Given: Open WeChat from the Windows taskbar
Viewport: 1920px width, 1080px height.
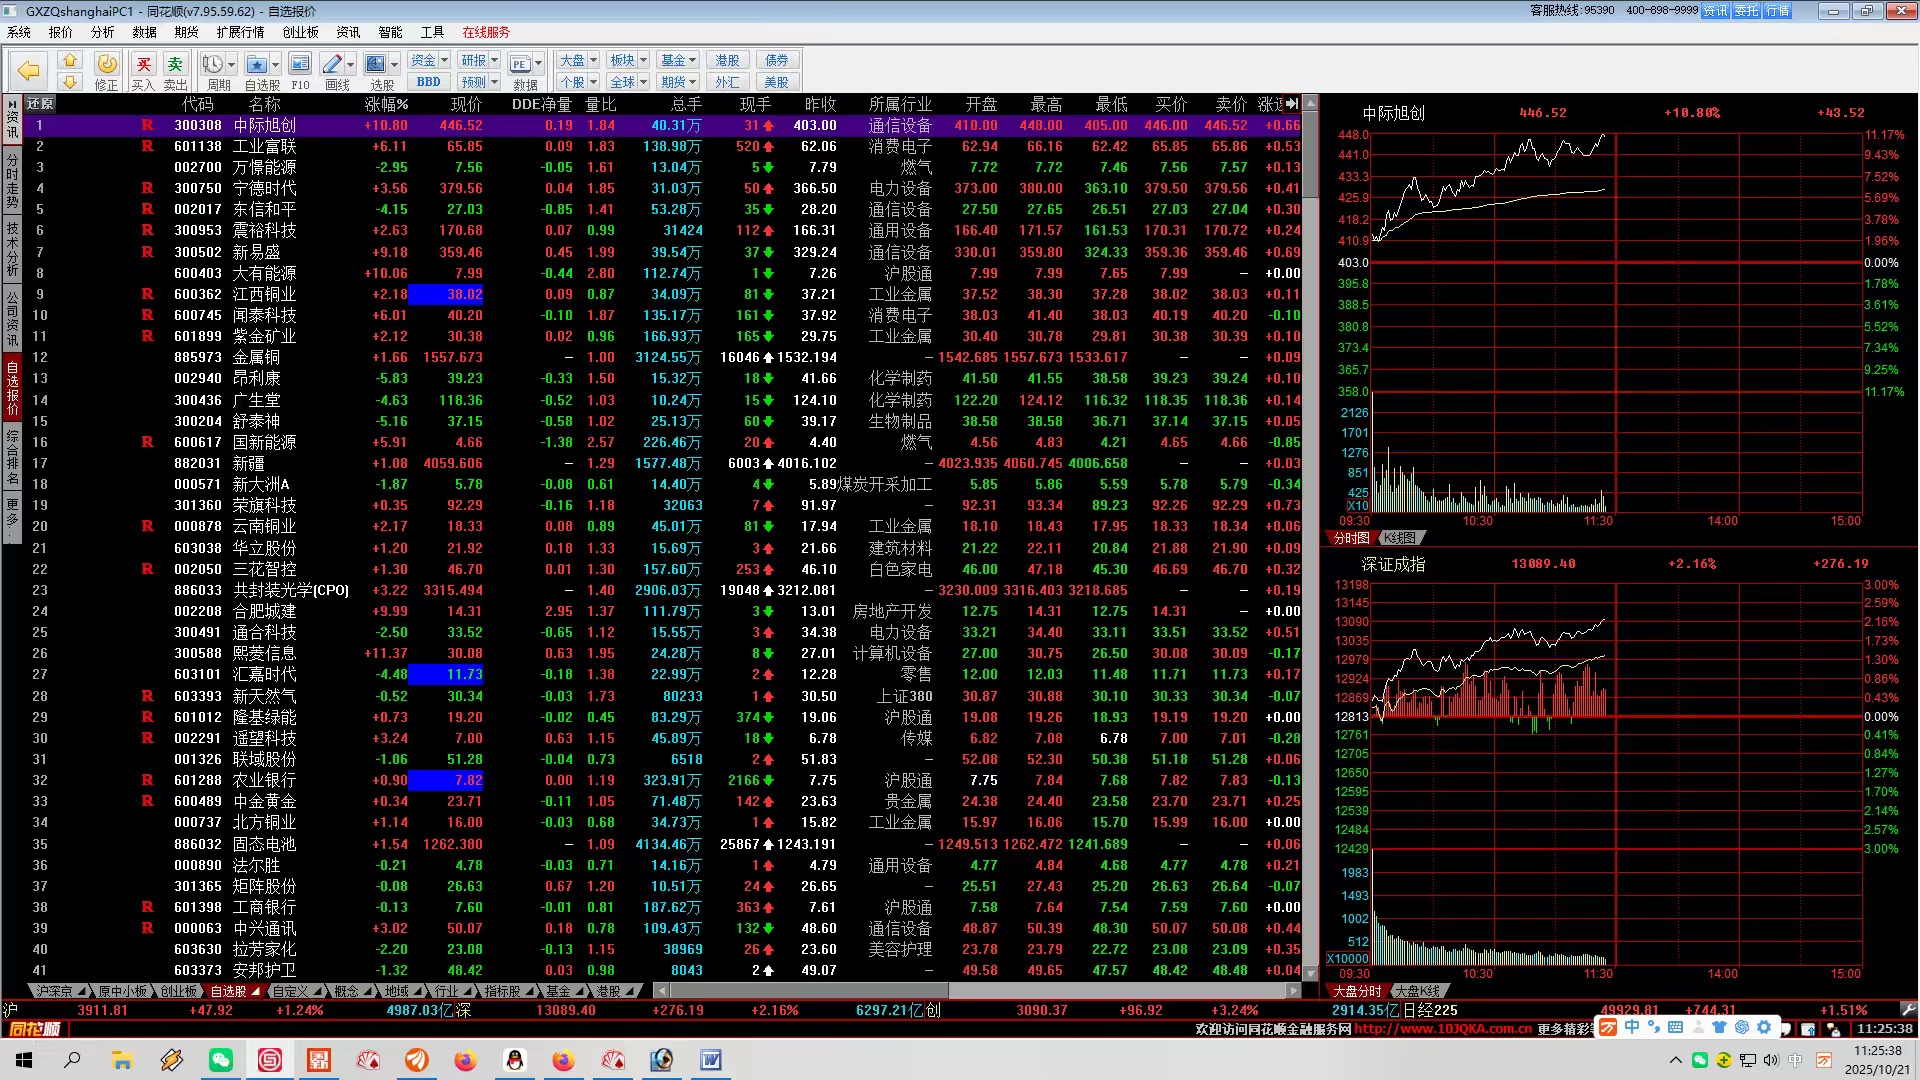Looking at the screenshot, I should pos(221,1060).
